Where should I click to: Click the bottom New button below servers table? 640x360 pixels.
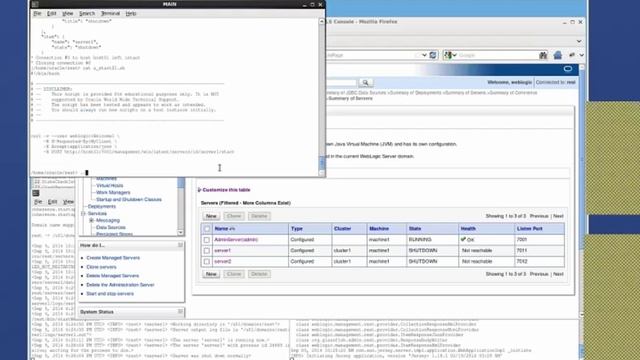click(x=211, y=274)
